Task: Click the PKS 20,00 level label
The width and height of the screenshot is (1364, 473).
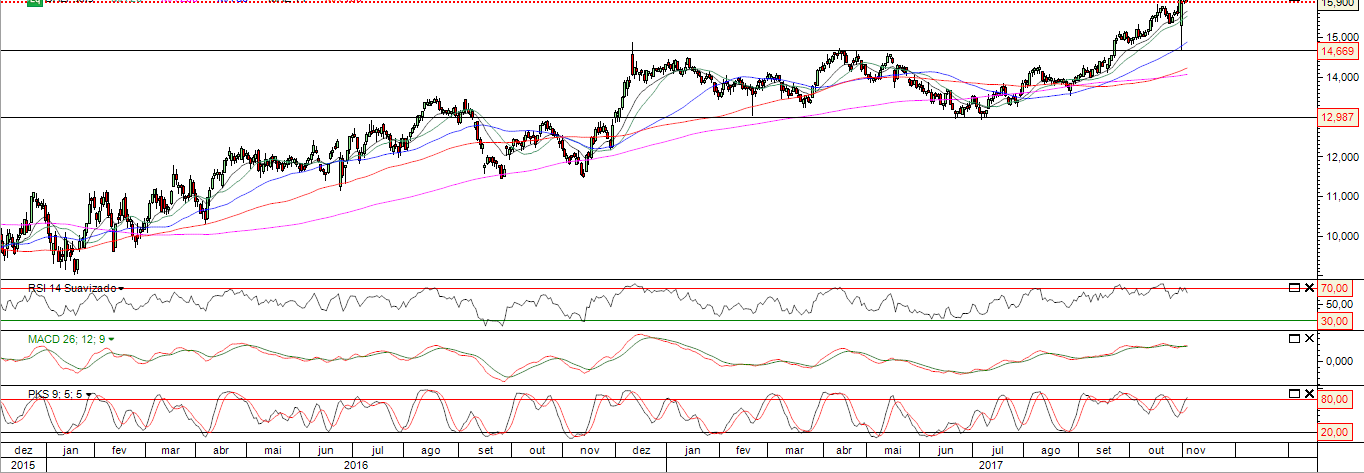Action: click(x=1337, y=433)
